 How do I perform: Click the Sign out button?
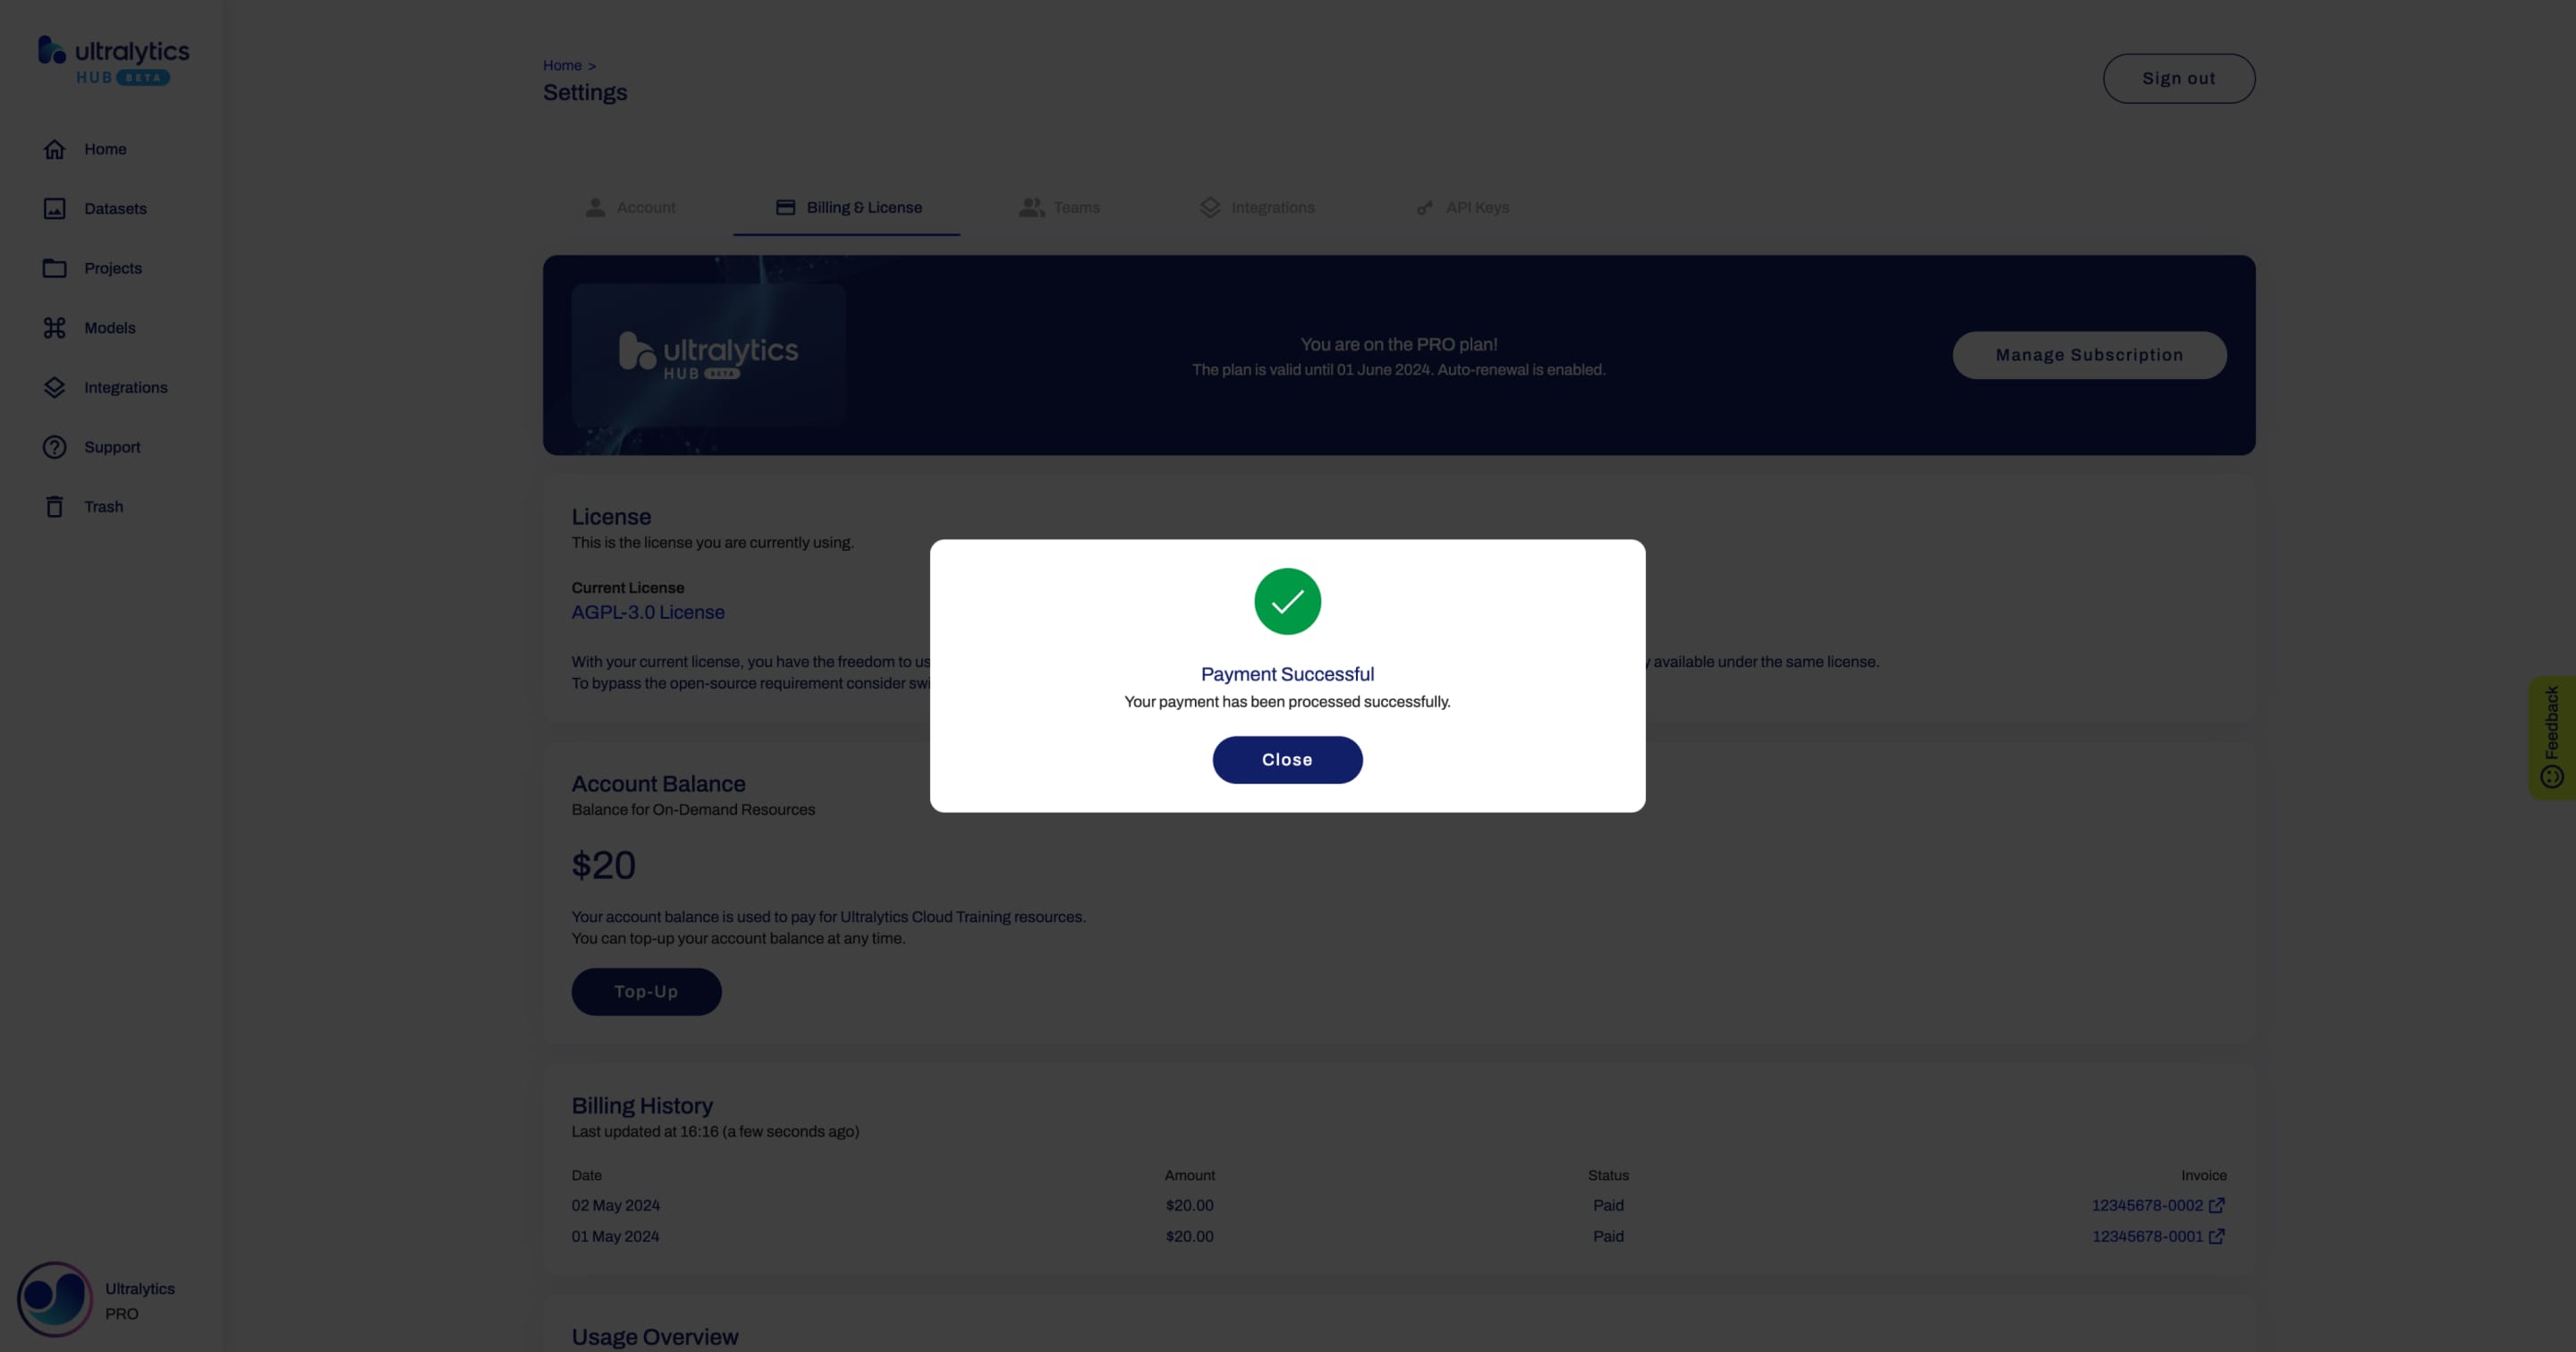[2179, 77]
